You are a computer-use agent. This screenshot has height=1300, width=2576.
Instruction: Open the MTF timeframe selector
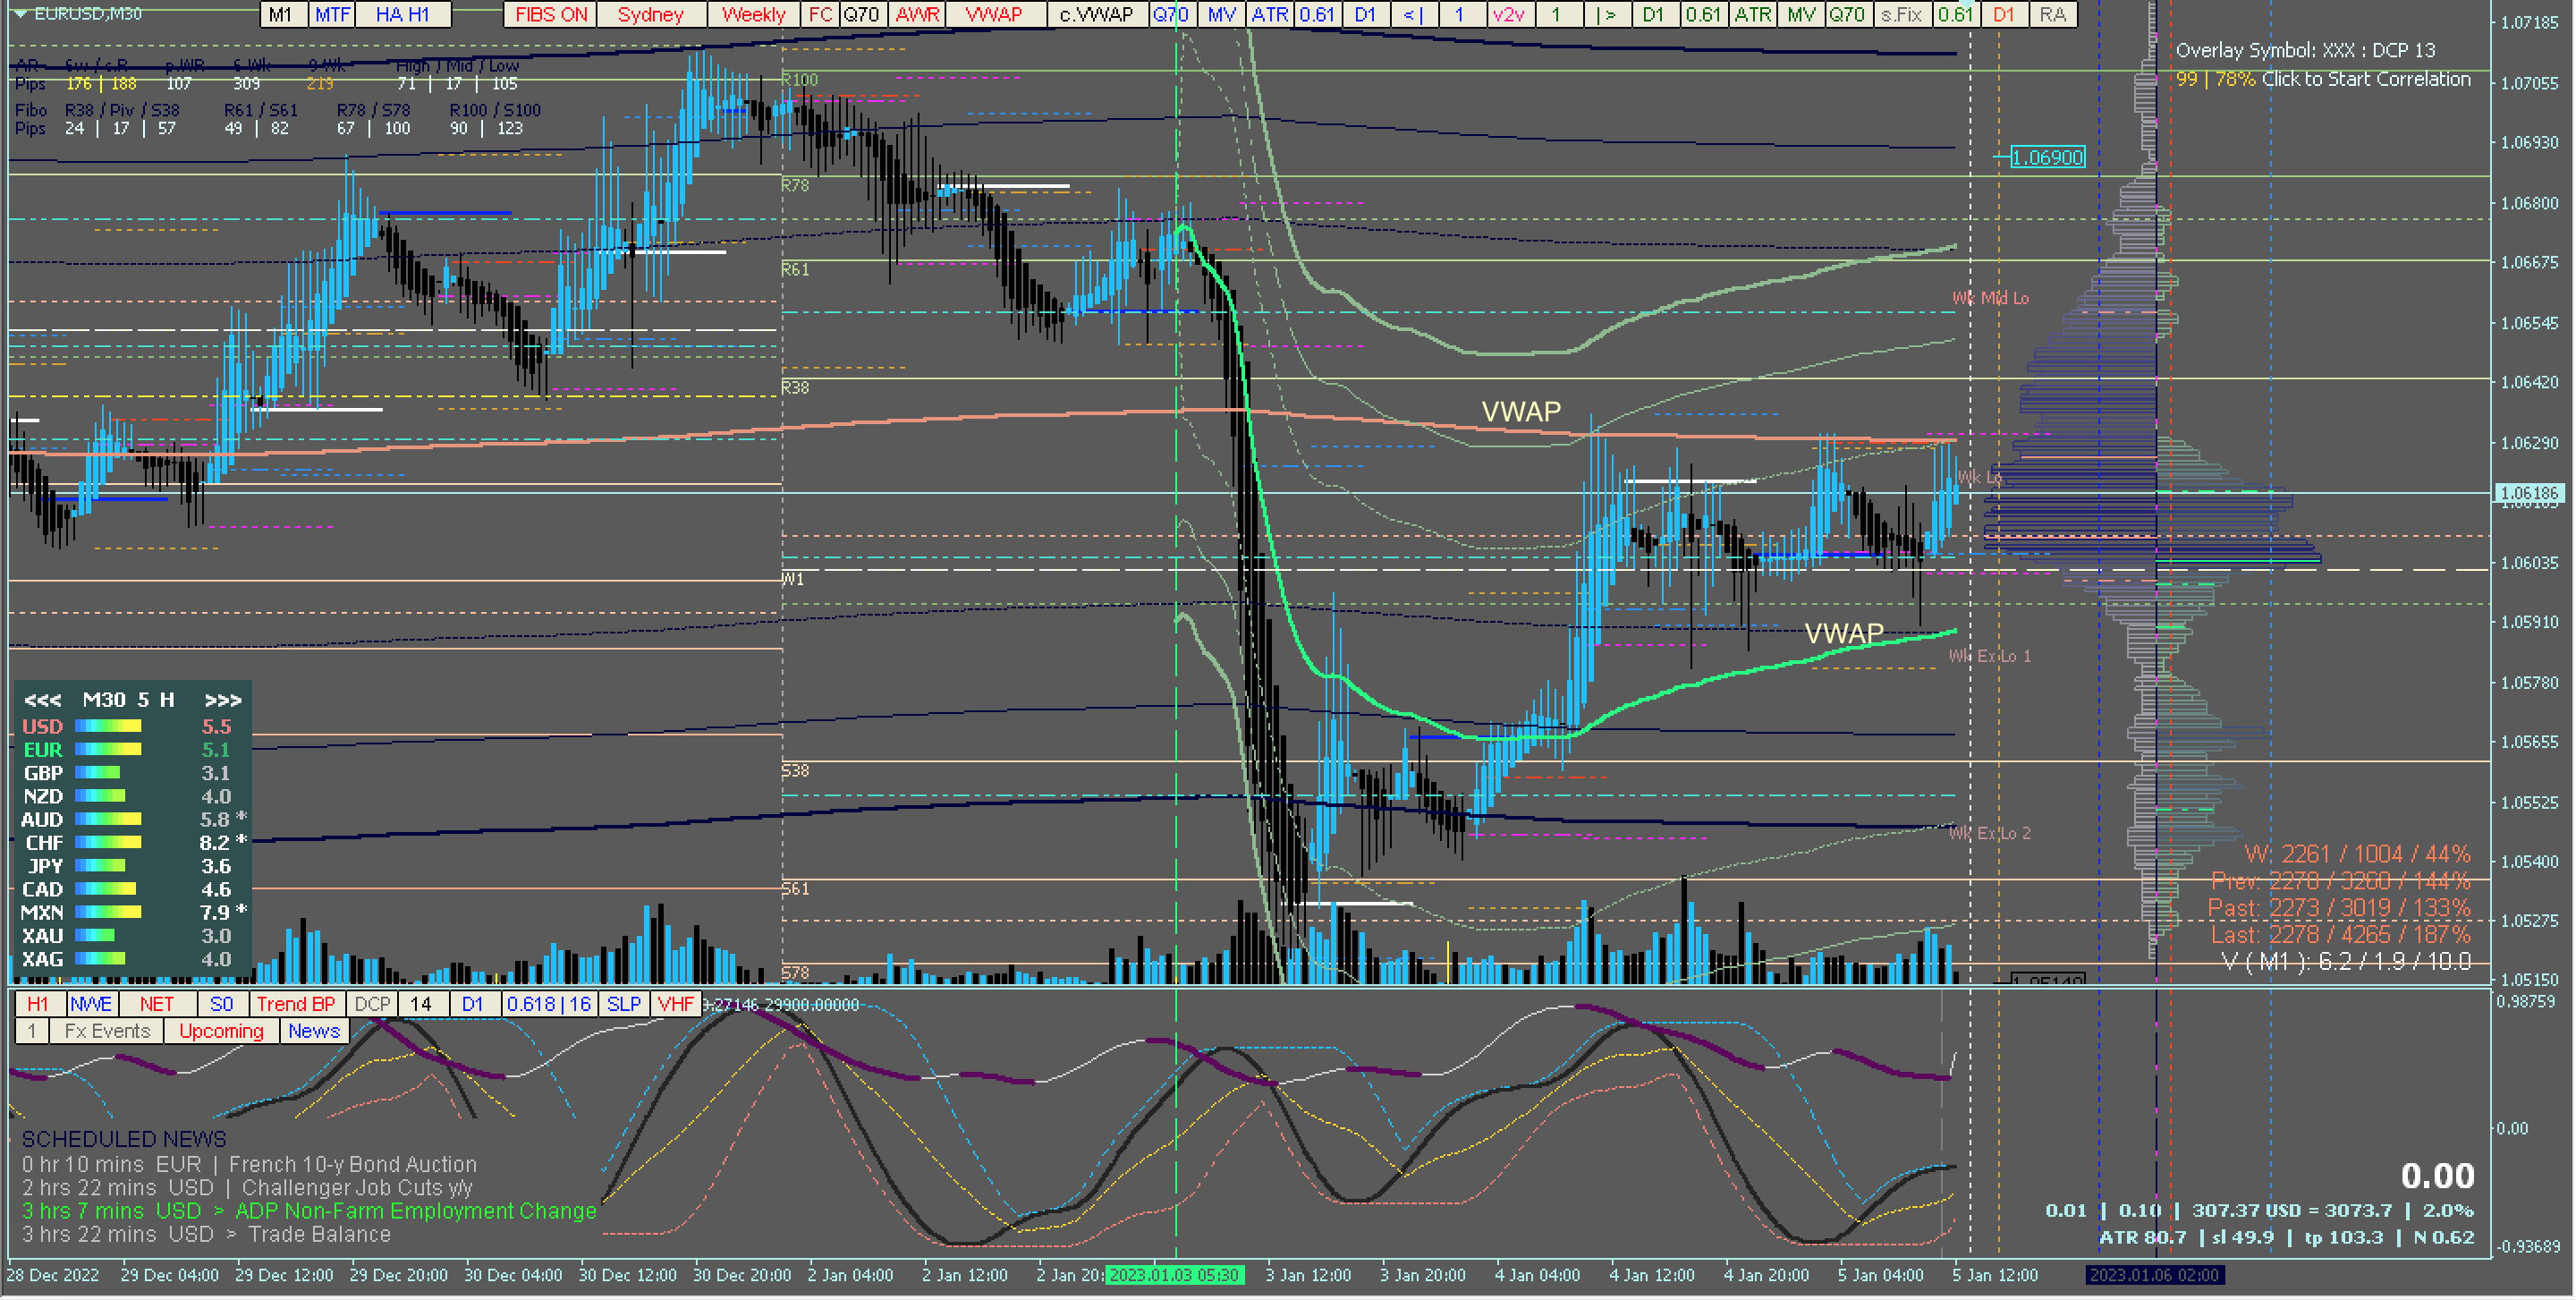(332, 14)
